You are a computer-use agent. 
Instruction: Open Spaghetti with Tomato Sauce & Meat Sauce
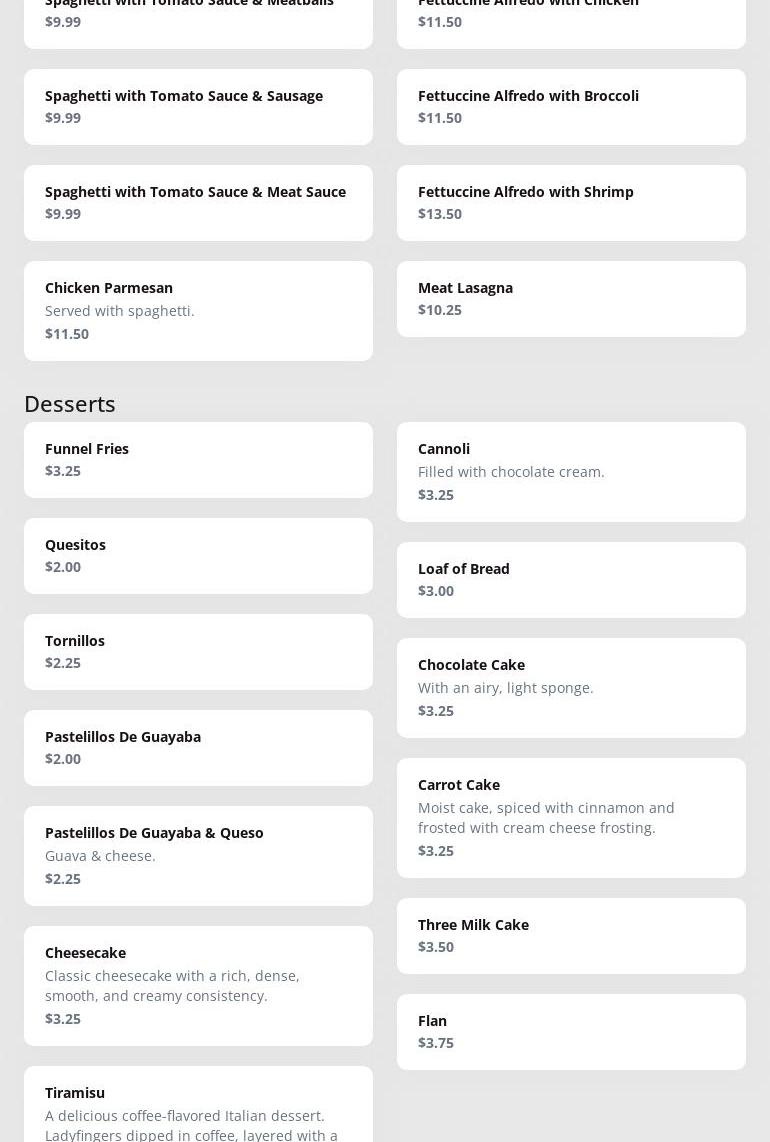(x=198, y=203)
